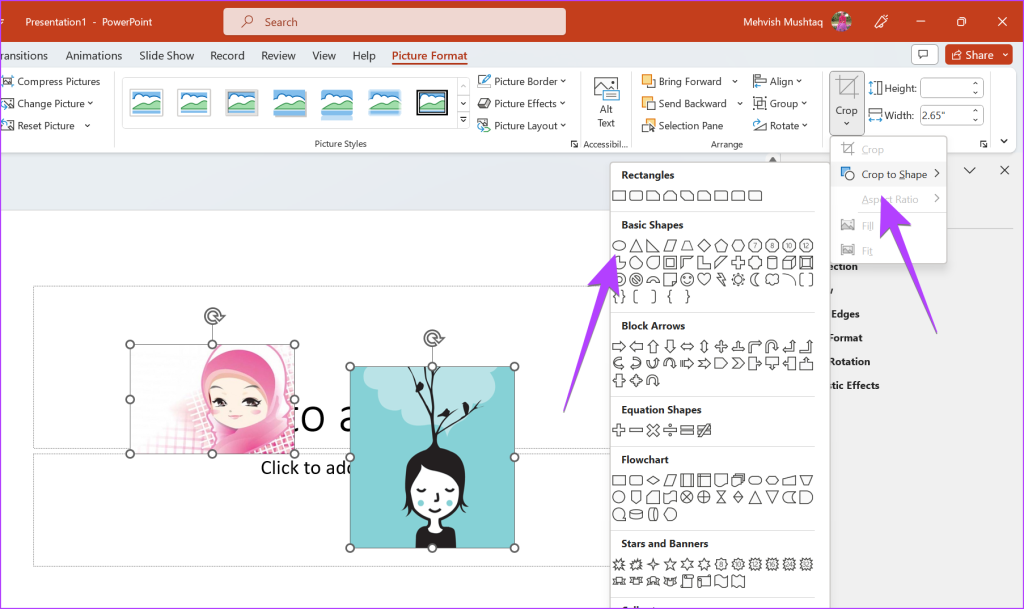This screenshot has height=609, width=1024.
Task: Choose the Lightning Bolt shape
Action: click(720, 279)
